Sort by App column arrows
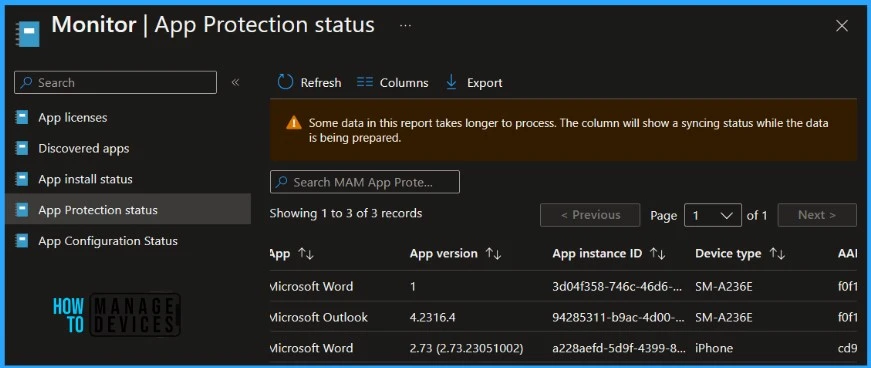Image resolution: width=871 pixels, height=368 pixels. coord(306,253)
